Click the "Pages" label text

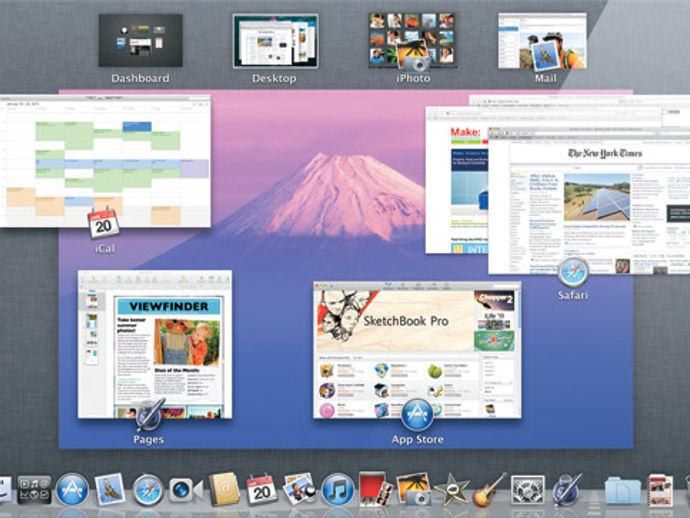149,439
